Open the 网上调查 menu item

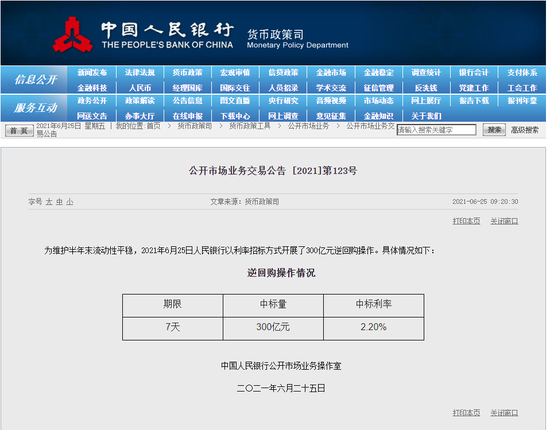click(x=283, y=116)
